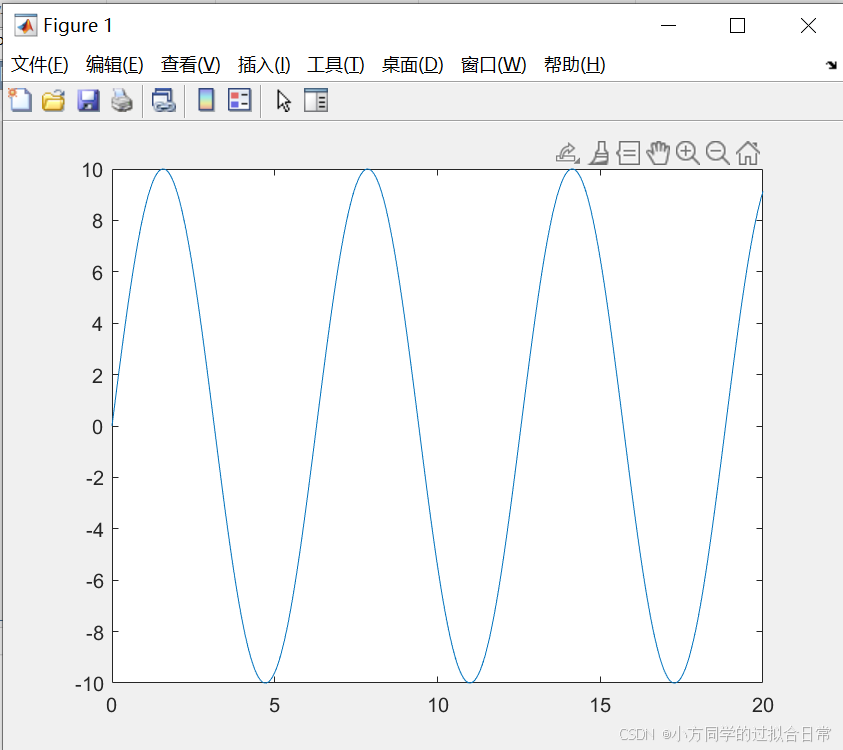
Task: Open the 工具(T) menu
Action: [x=335, y=64]
